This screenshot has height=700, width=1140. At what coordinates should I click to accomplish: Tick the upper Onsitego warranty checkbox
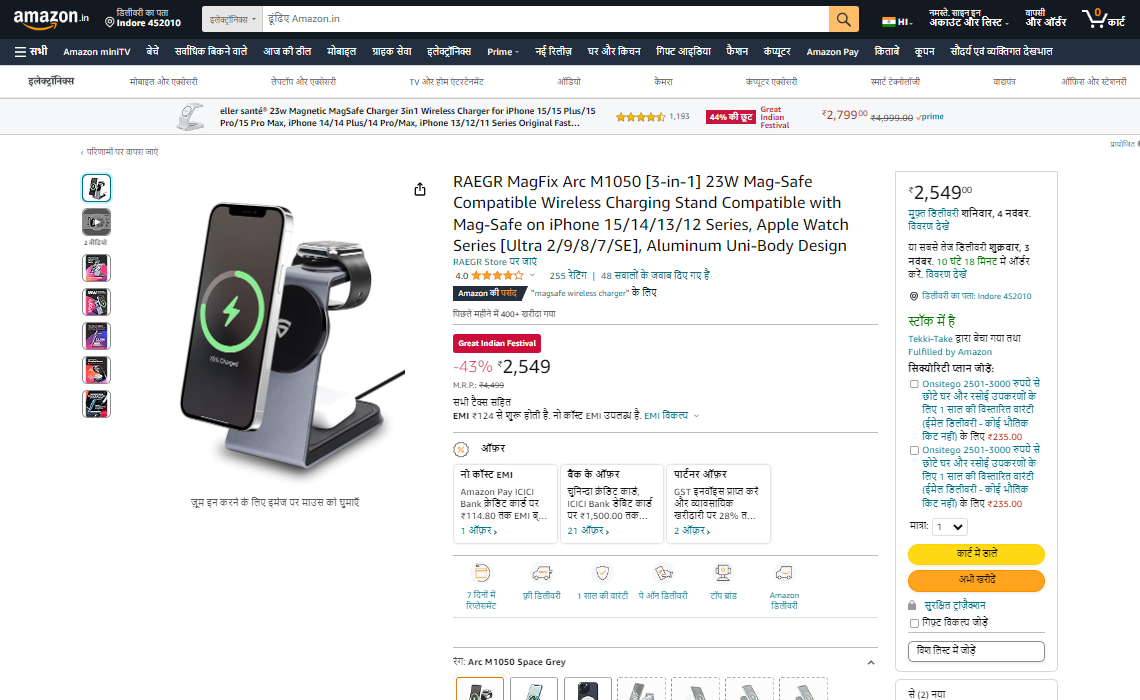click(x=914, y=384)
